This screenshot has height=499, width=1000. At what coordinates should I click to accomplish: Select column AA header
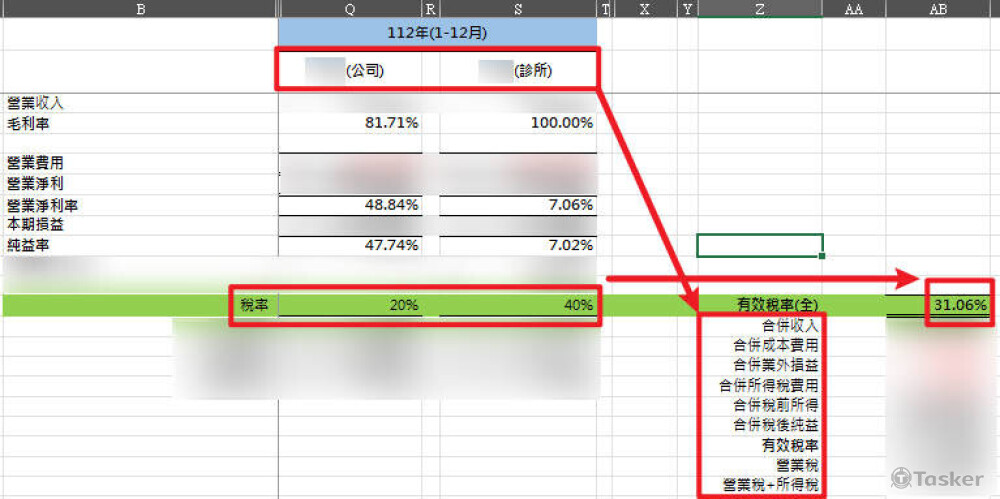pos(853,9)
